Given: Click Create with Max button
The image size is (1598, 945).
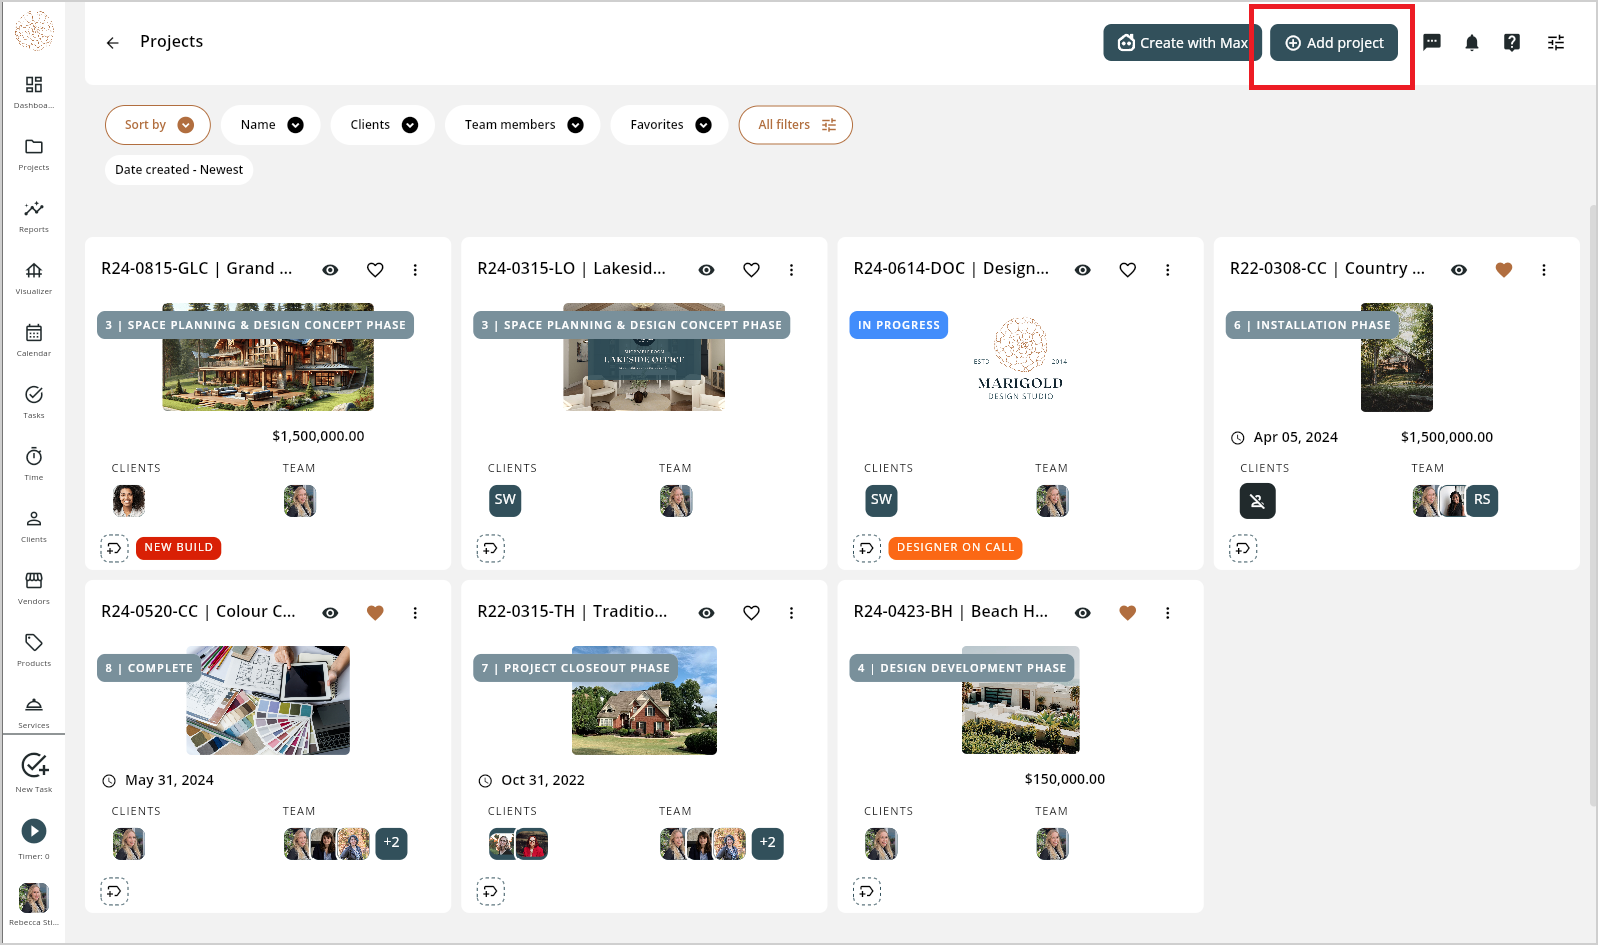Looking at the screenshot, I should (x=1182, y=43).
